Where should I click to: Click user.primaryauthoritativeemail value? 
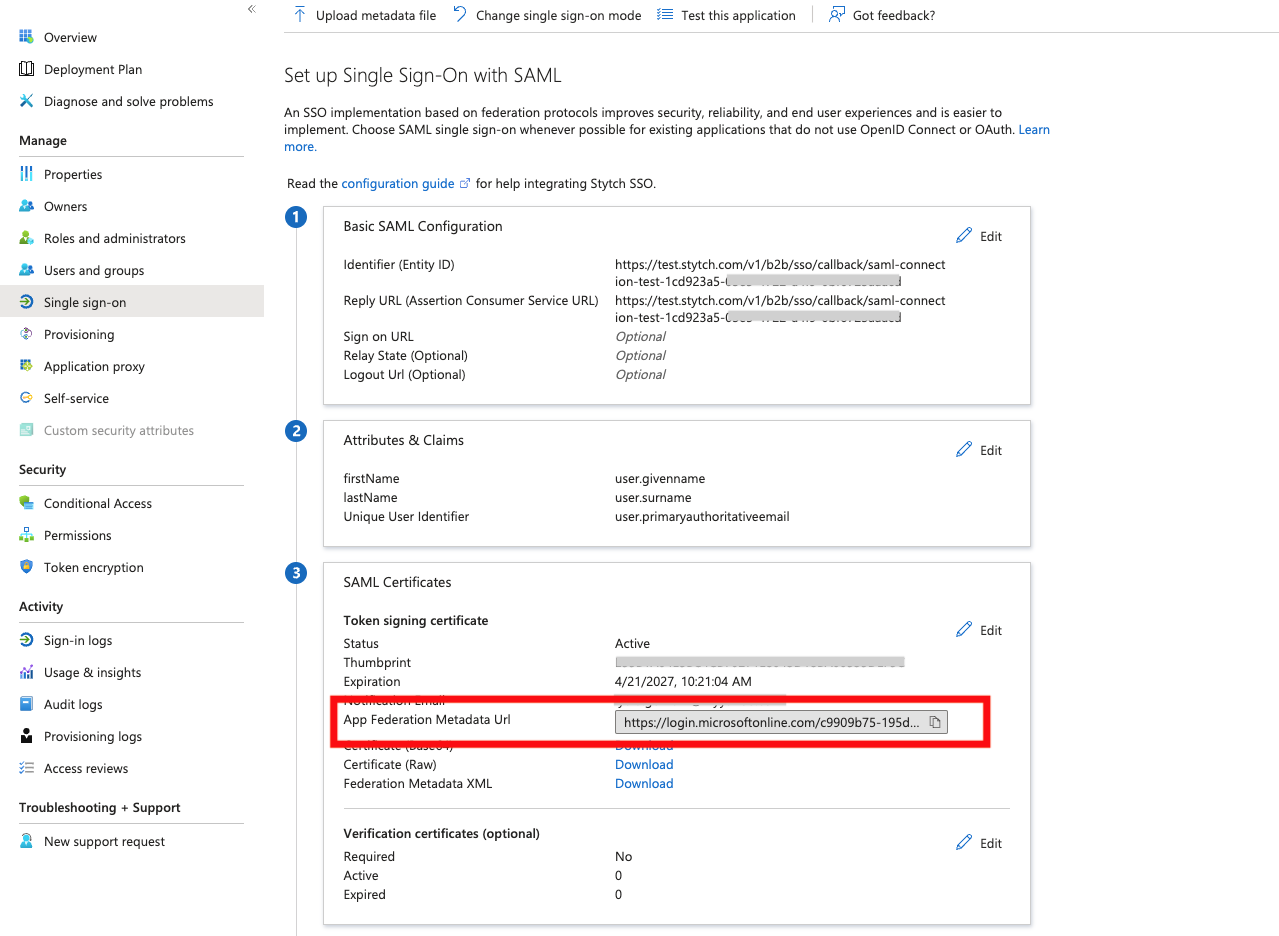tap(702, 517)
